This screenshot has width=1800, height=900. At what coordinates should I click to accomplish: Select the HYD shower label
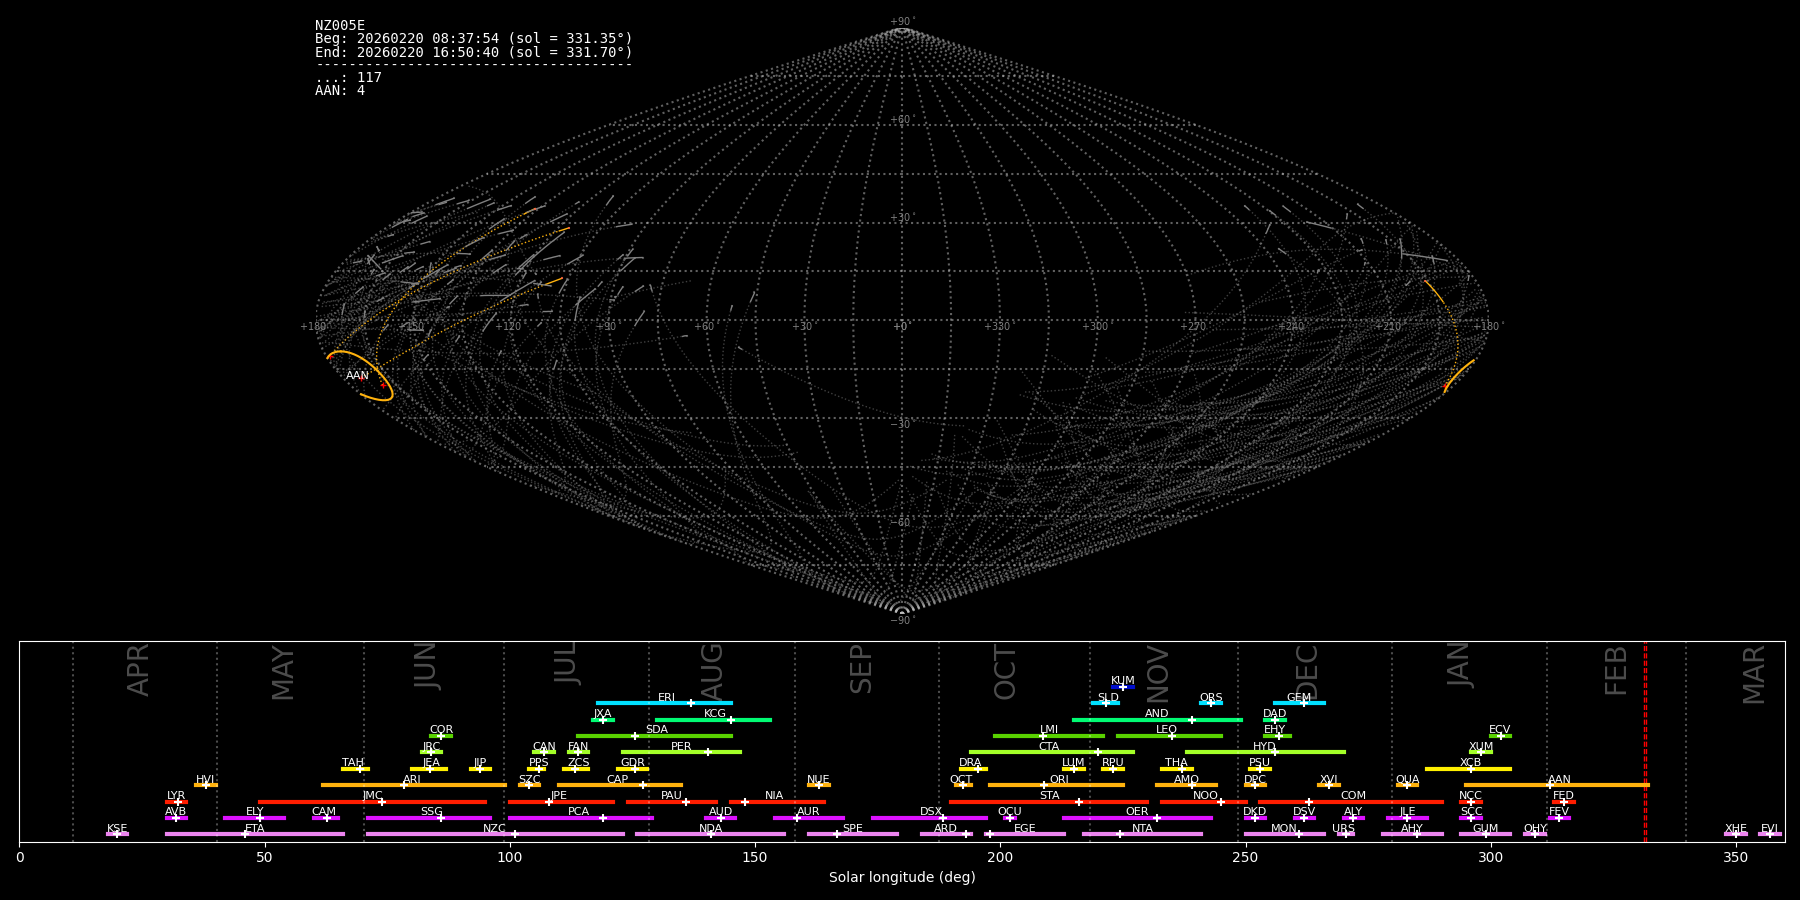tap(1265, 747)
